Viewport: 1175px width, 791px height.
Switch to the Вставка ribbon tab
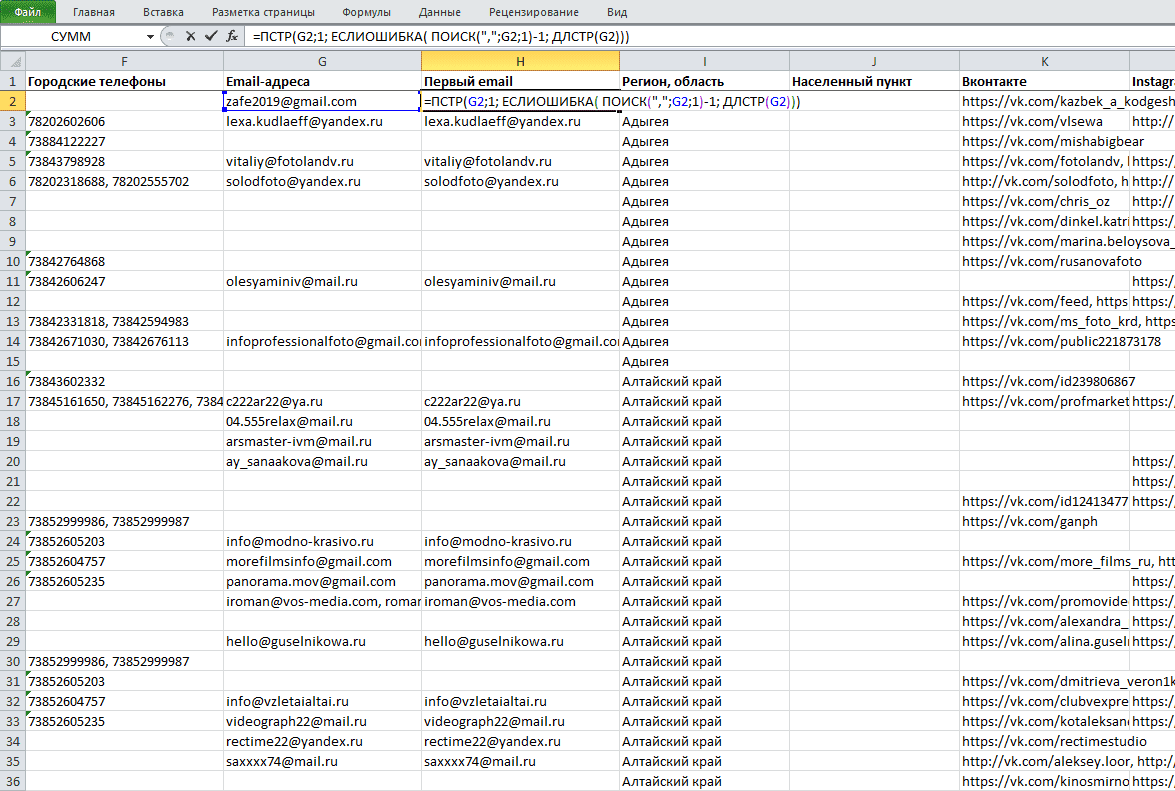(x=163, y=12)
